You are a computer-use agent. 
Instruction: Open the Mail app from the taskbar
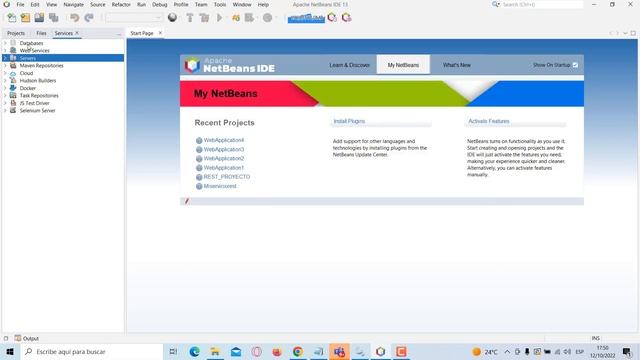pyautogui.click(x=236, y=351)
